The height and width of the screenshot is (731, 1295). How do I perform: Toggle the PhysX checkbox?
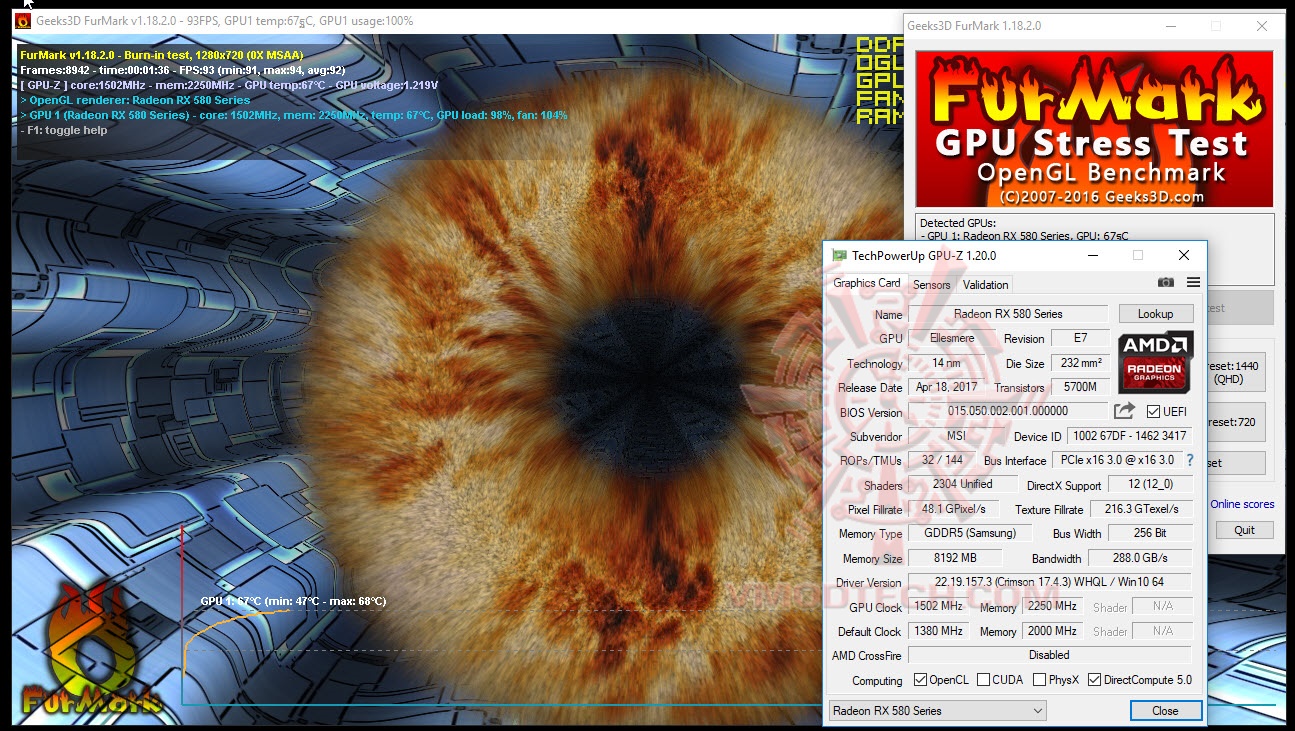tap(1040, 680)
